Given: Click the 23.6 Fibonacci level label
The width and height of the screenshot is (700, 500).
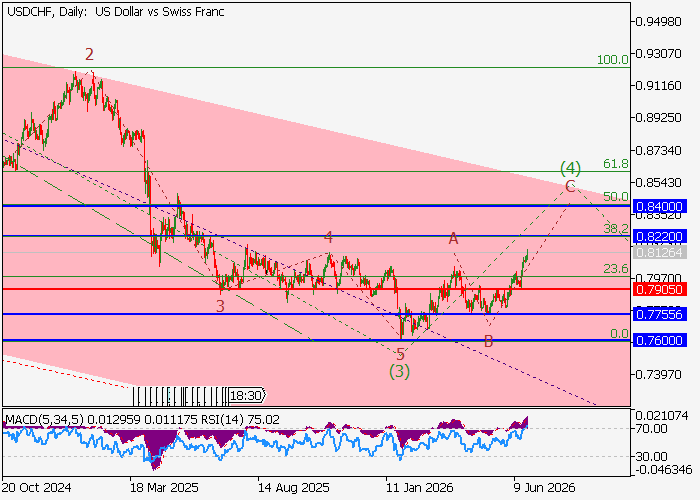Looking at the screenshot, I should click(616, 268).
